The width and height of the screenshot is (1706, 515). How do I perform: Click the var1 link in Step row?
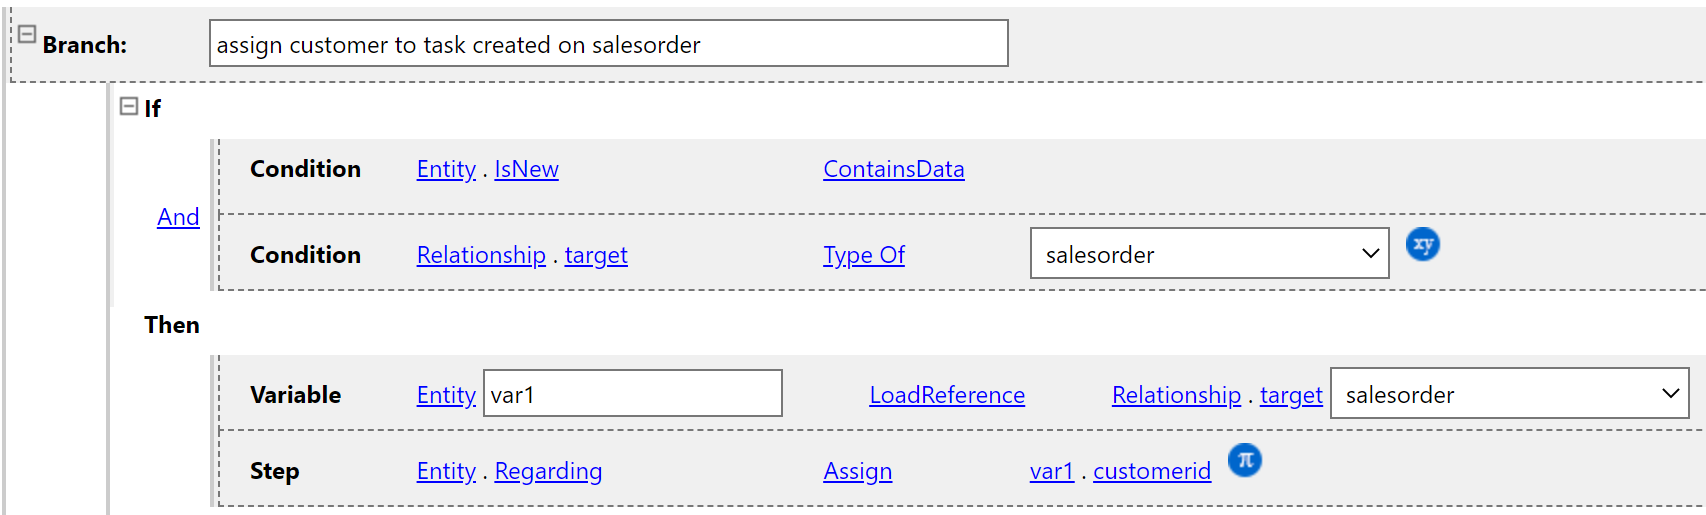click(x=1051, y=471)
